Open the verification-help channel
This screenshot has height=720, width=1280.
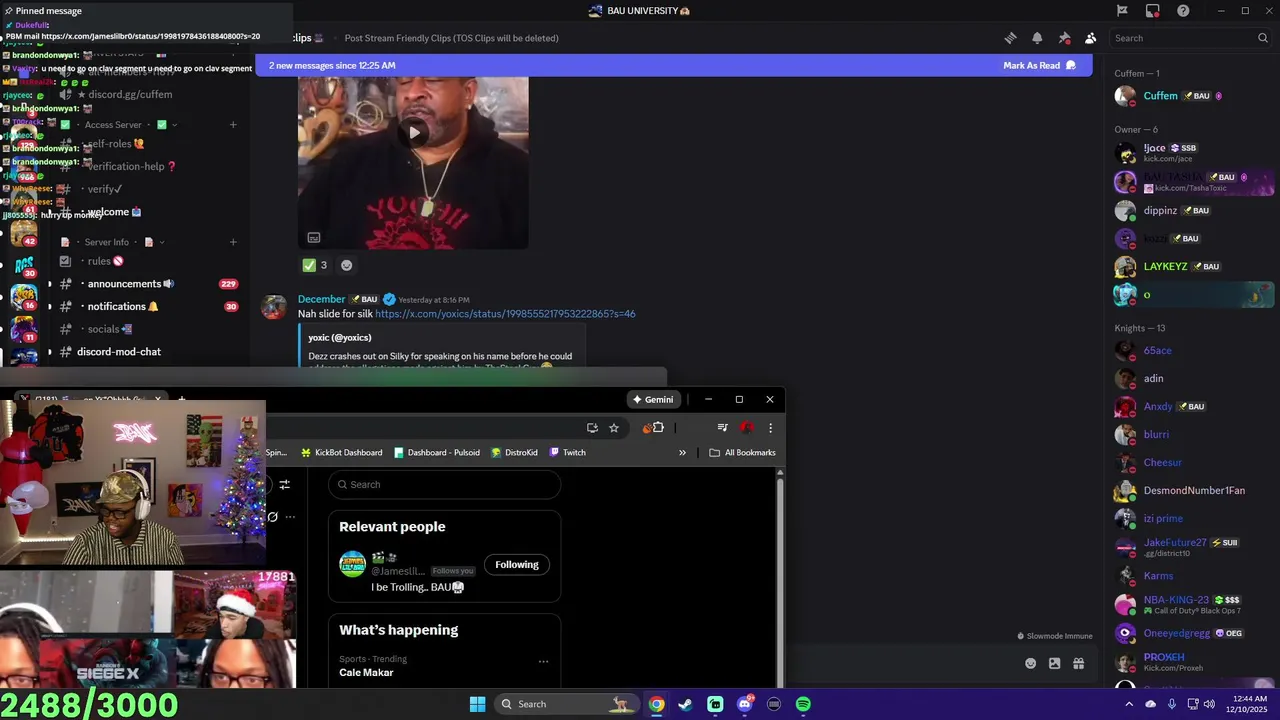(147, 166)
